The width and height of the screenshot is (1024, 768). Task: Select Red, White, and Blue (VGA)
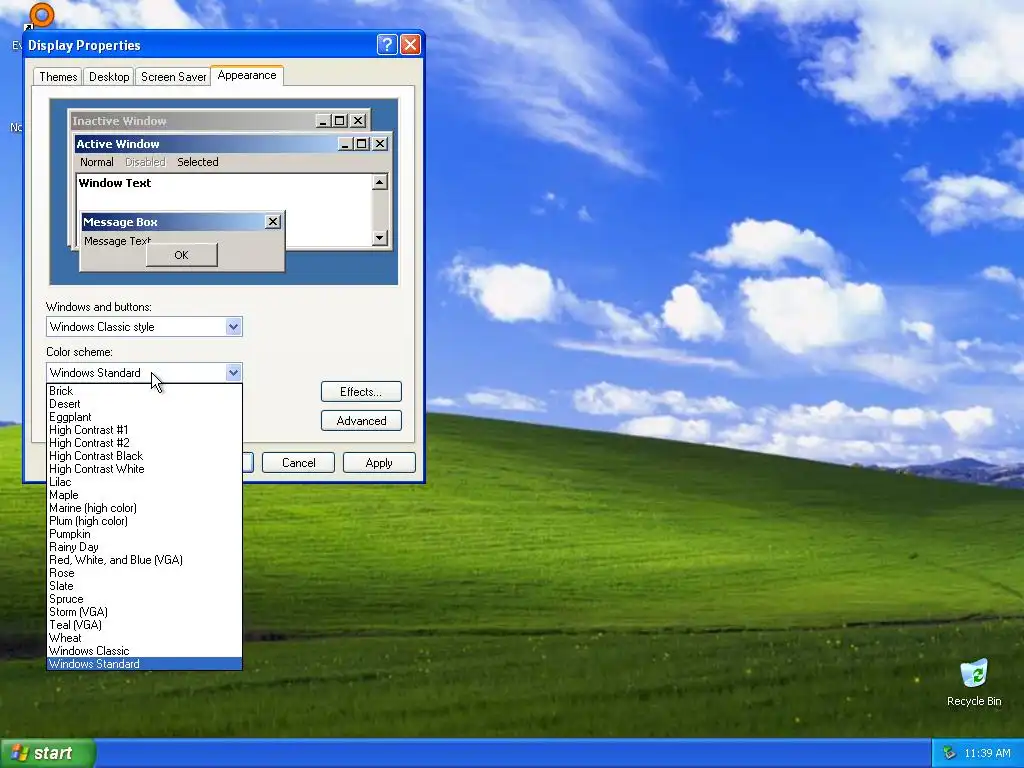pos(144,560)
